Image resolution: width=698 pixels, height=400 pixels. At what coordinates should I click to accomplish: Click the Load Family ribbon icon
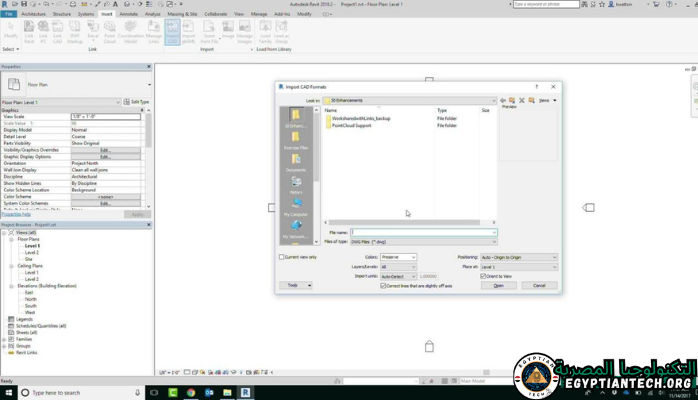[265, 32]
